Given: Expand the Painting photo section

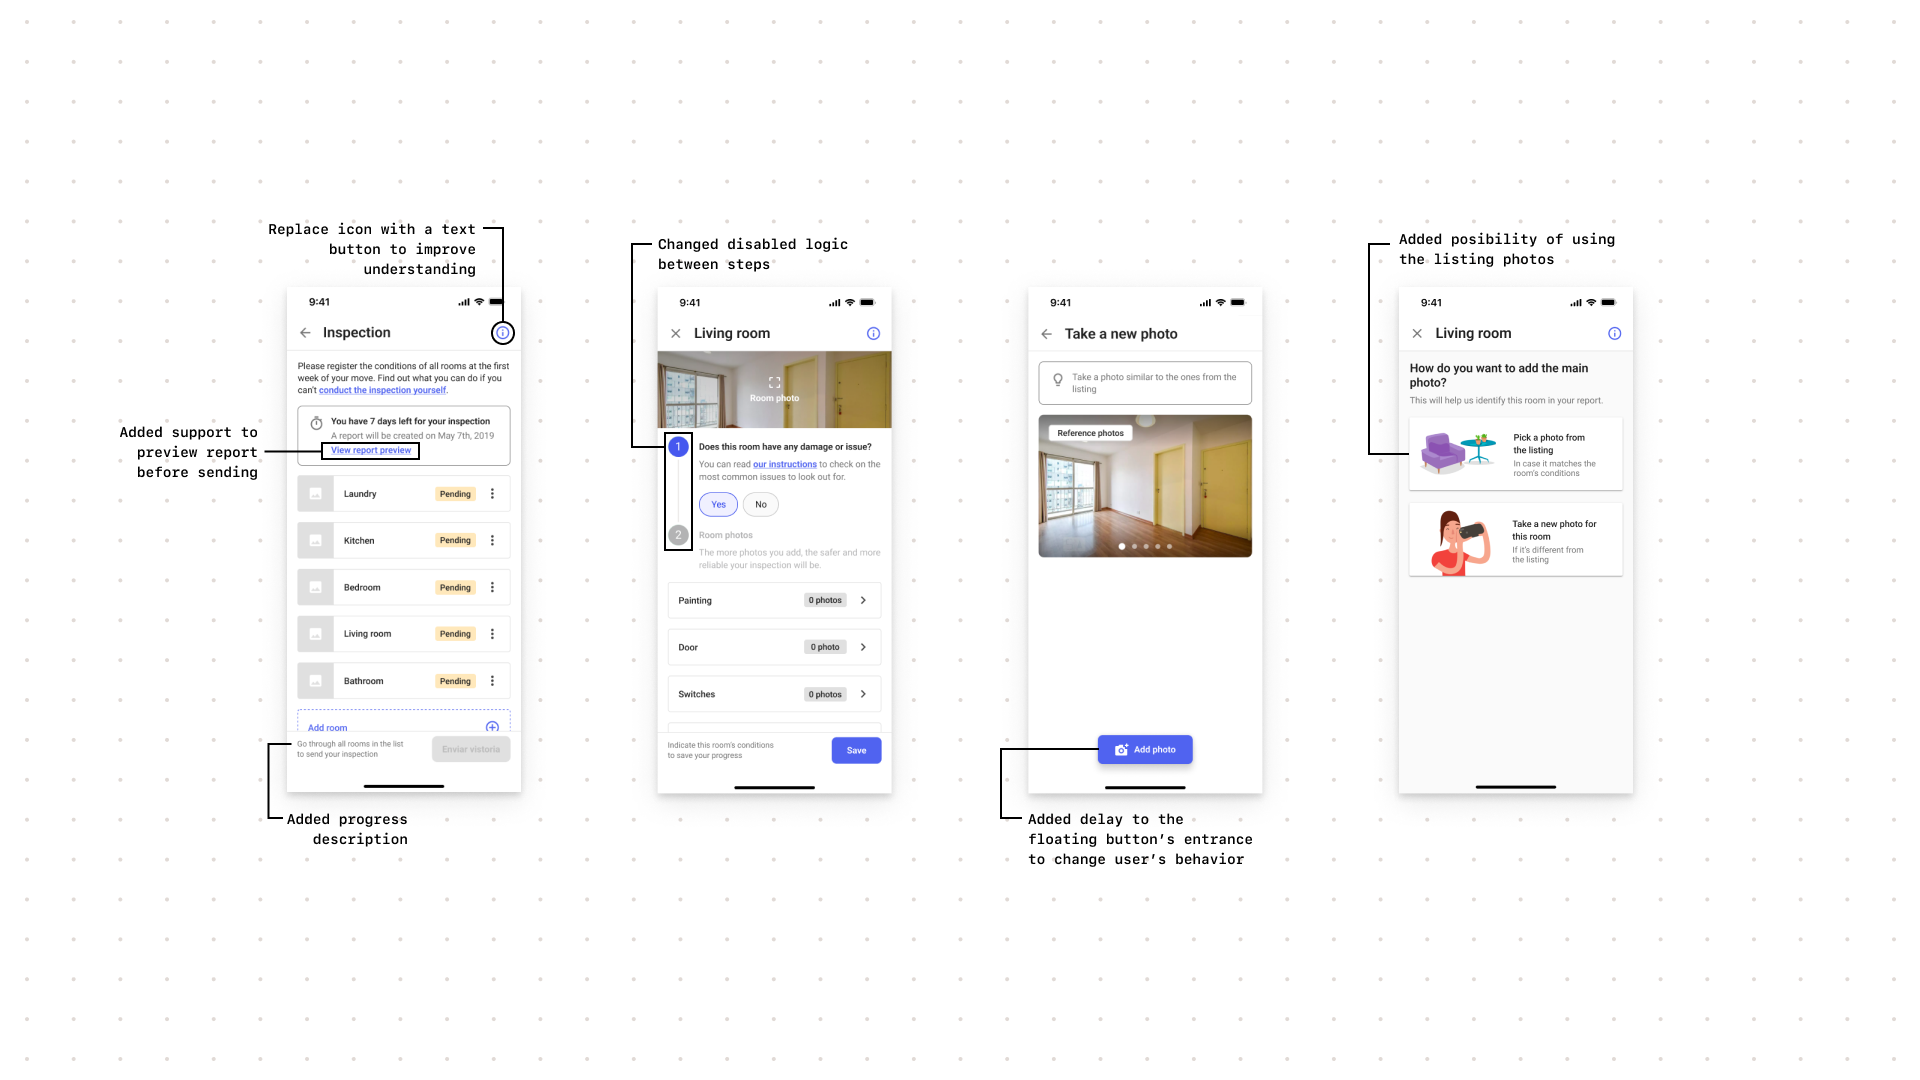Looking at the screenshot, I should coord(864,600).
